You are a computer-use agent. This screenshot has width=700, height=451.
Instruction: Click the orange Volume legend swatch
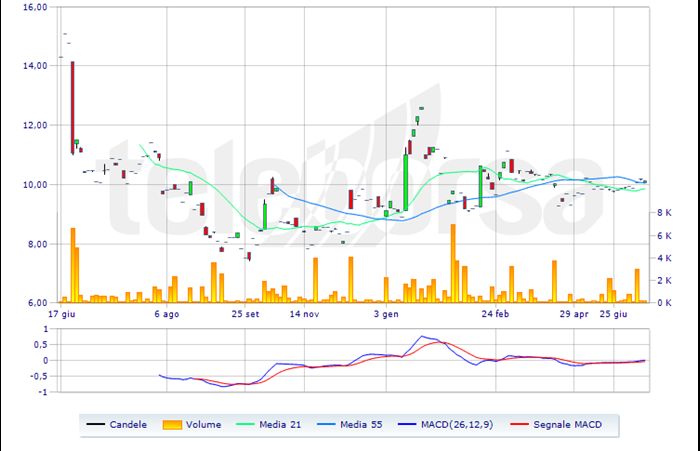click(x=172, y=425)
